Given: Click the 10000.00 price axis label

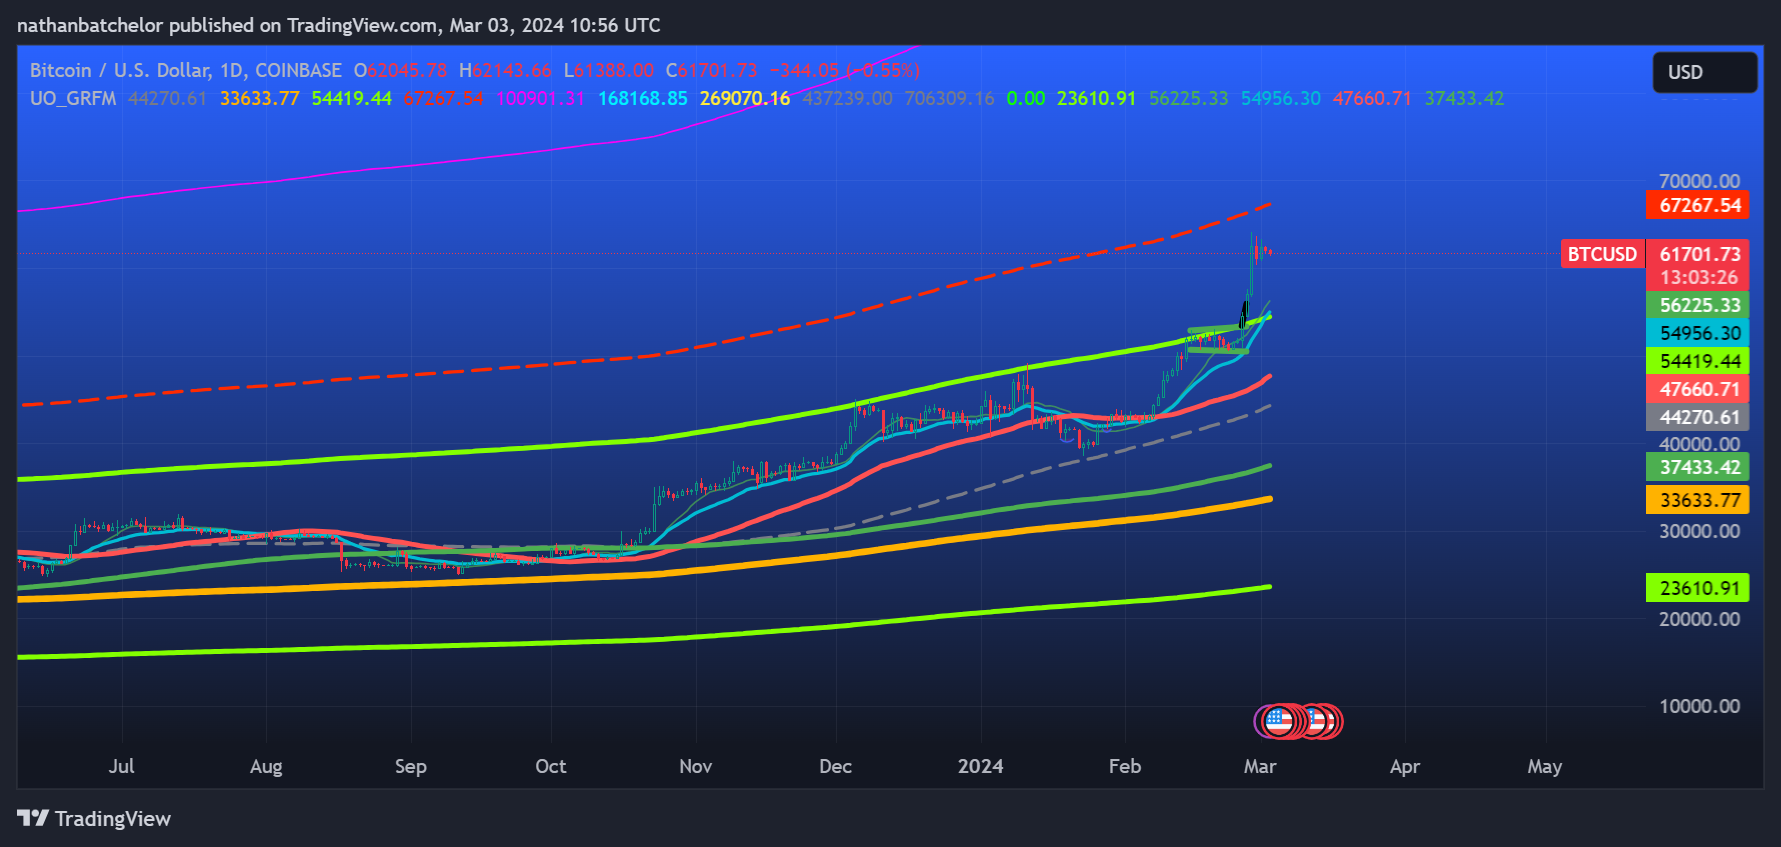Looking at the screenshot, I should [x=1699, y=706].
